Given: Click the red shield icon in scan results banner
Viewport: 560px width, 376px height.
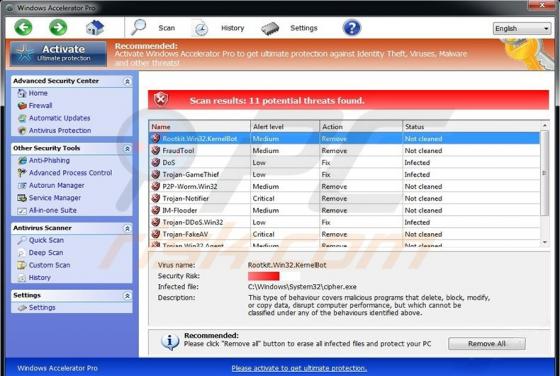Looking at the screenshot, I should tap(161, 99).
